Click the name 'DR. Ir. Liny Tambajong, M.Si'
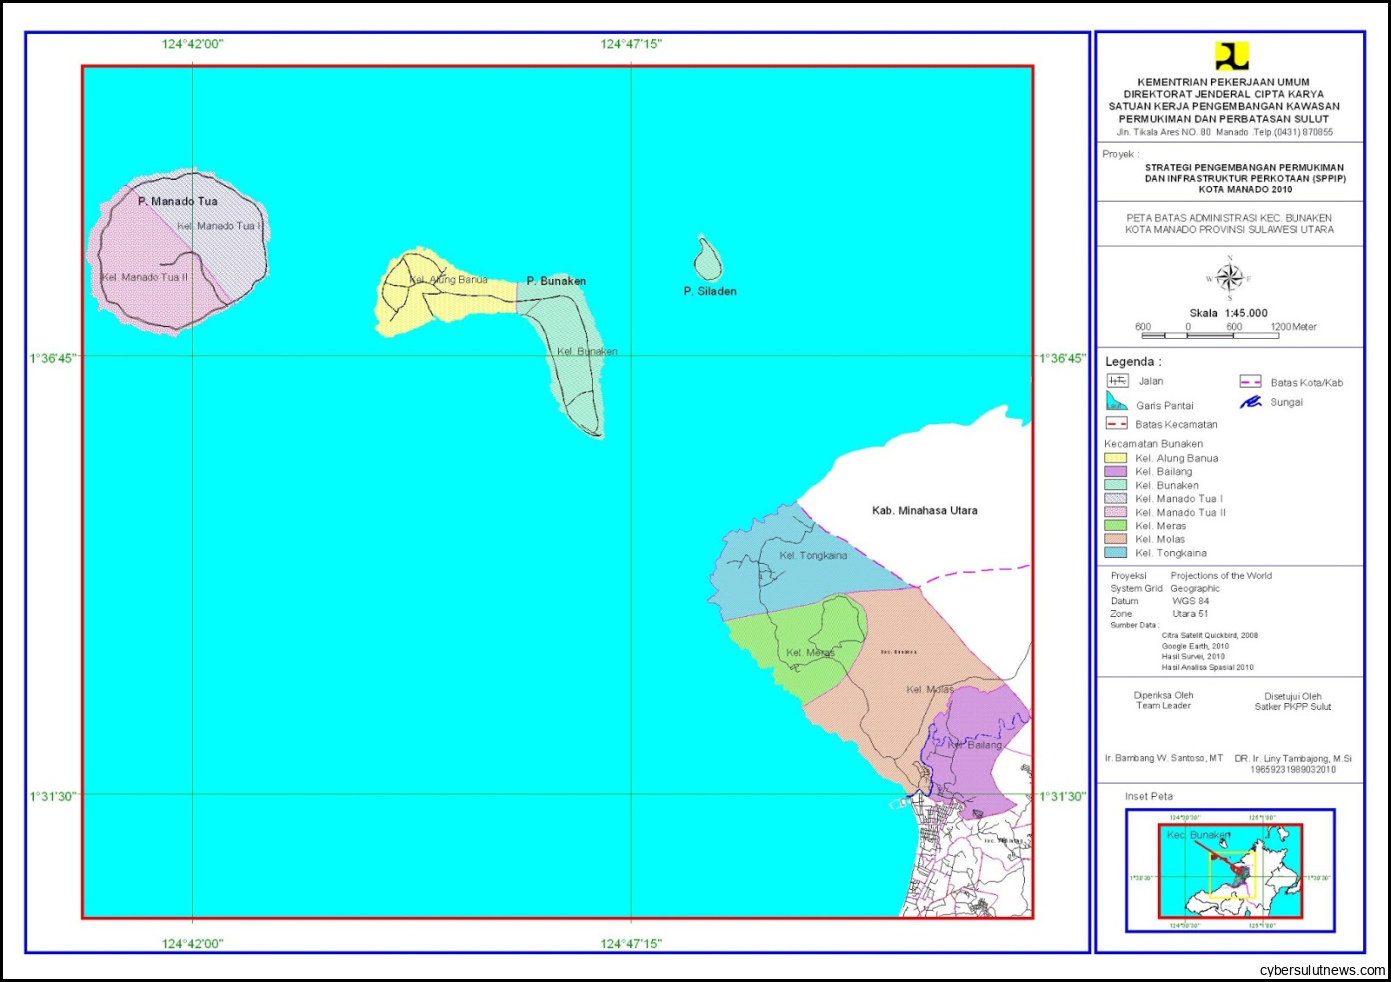The width and height of the screenshot is (1391, 982). point(1293,758)
